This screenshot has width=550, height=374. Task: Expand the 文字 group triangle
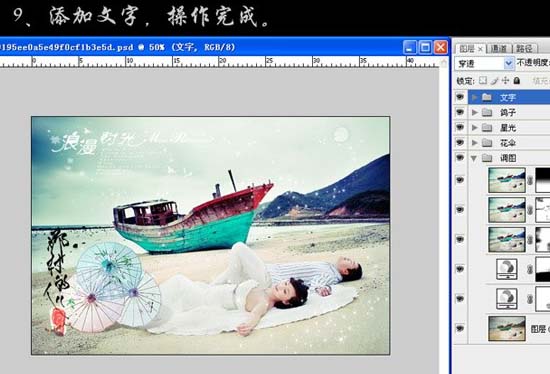(475, 97)
